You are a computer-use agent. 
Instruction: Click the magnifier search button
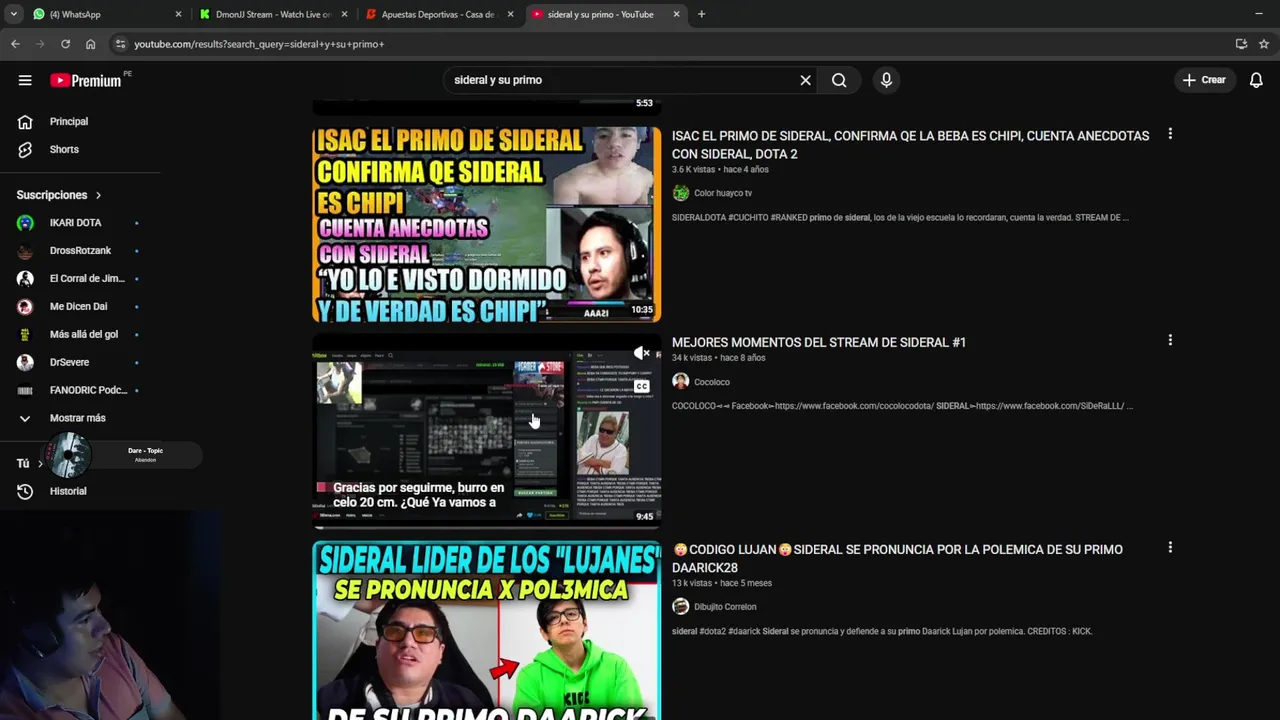839,80
